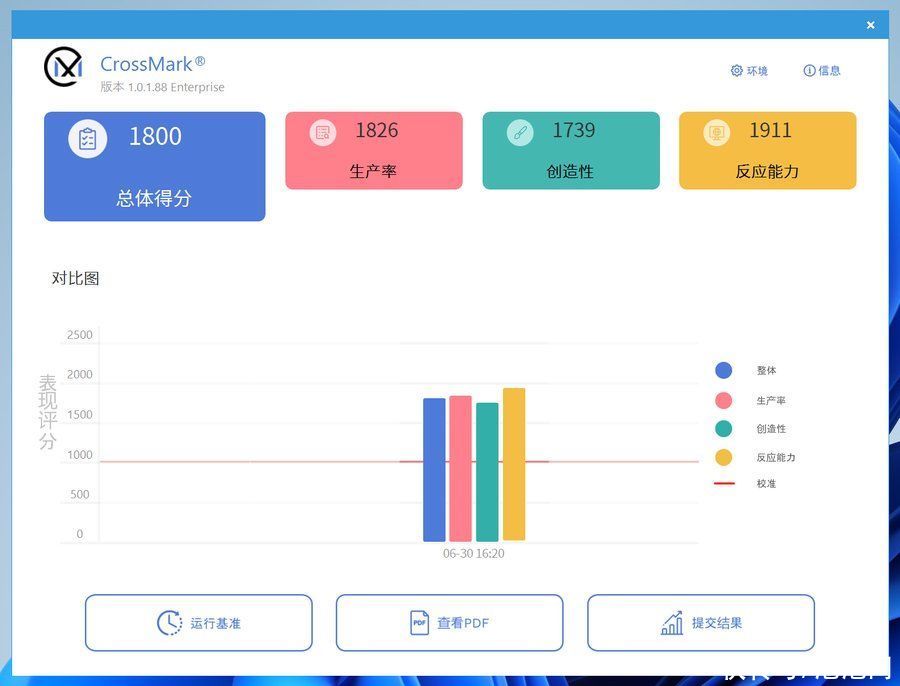Click the brush icon on 创造性 card
Viewport: 900px width, 686px height.
[520, 133]
